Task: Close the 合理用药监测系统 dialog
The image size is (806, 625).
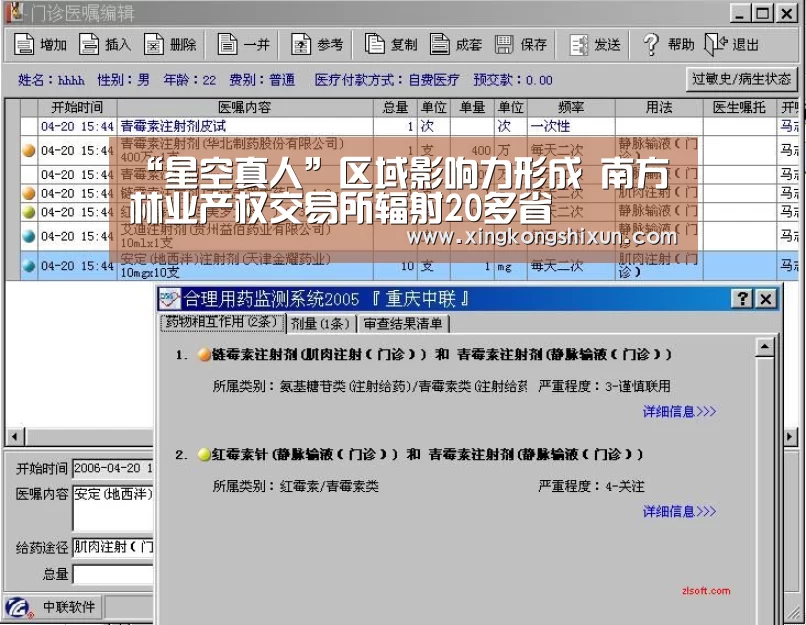Action: coord(765,298)
